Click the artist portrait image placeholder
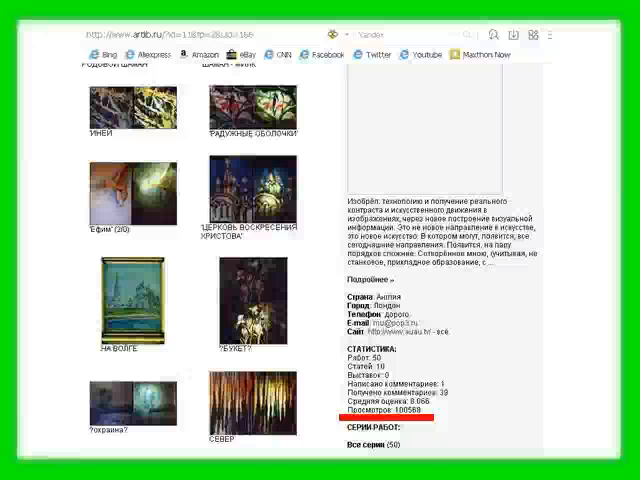 click(425, 129)
